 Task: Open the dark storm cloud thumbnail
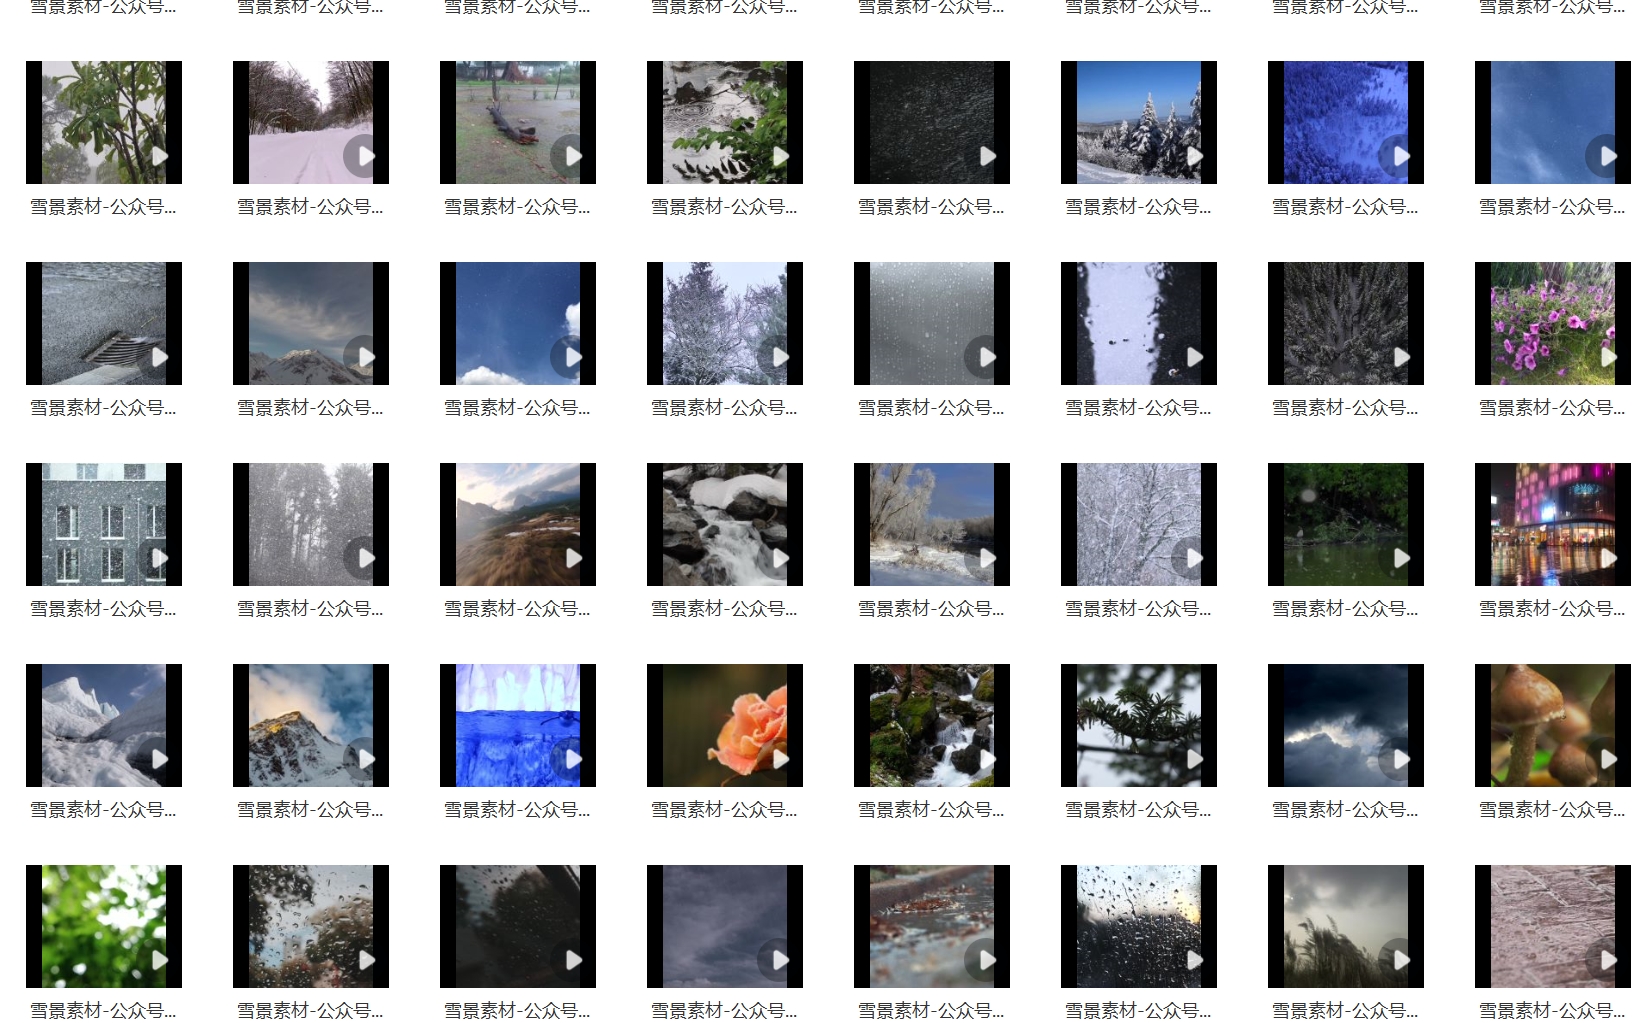1346,725
